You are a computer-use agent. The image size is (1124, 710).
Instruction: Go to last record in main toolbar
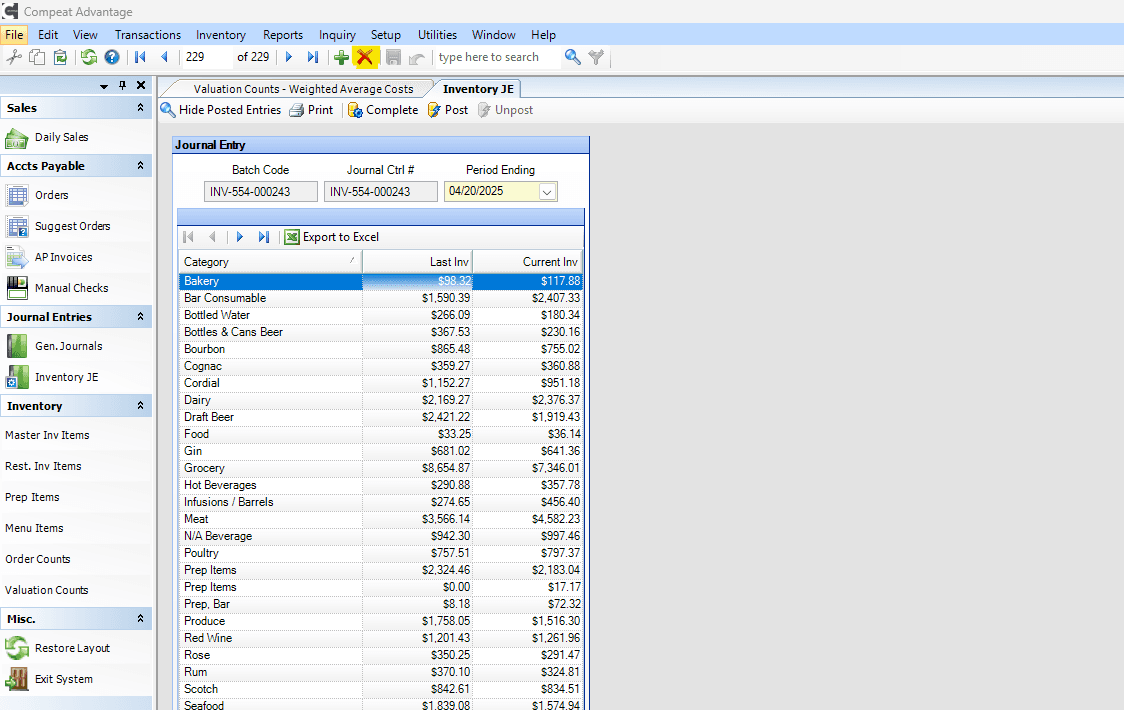(x=313, y=57)
